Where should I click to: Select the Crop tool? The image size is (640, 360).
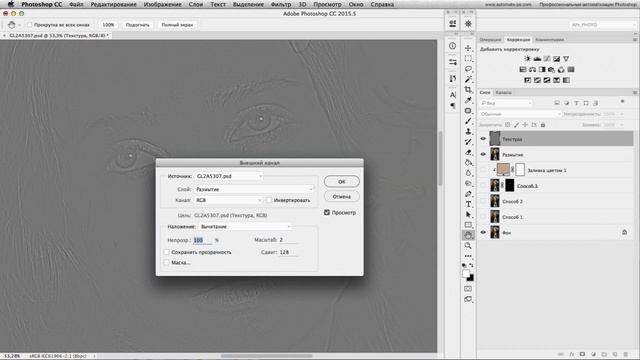click(x=468, y=89)
